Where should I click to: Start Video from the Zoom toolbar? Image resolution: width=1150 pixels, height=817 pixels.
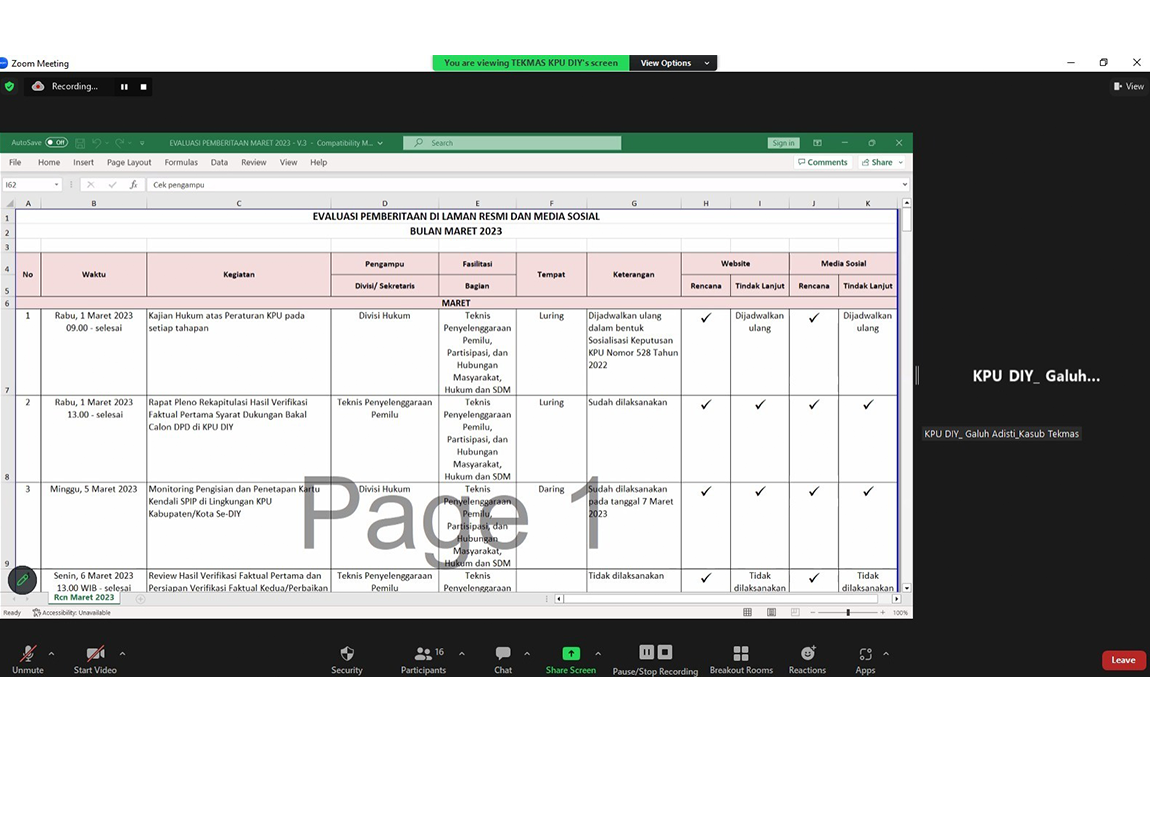[95, 654]
